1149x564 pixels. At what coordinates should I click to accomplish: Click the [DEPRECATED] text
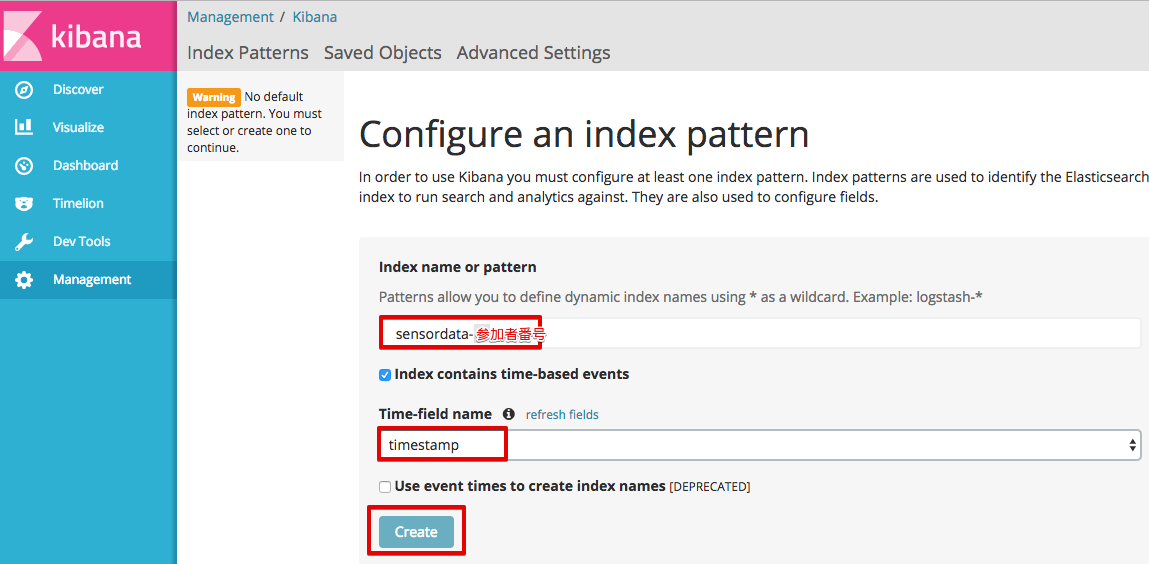click(x=709, y=486)
